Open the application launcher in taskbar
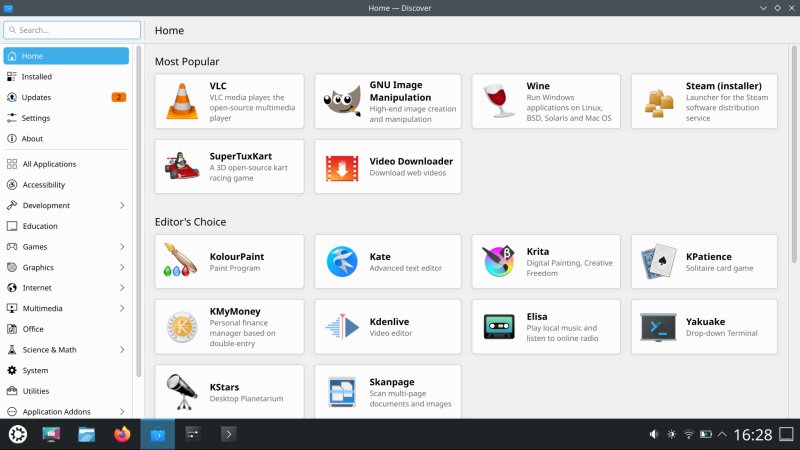This screenshot has width=800, height=450. point(17,434)
